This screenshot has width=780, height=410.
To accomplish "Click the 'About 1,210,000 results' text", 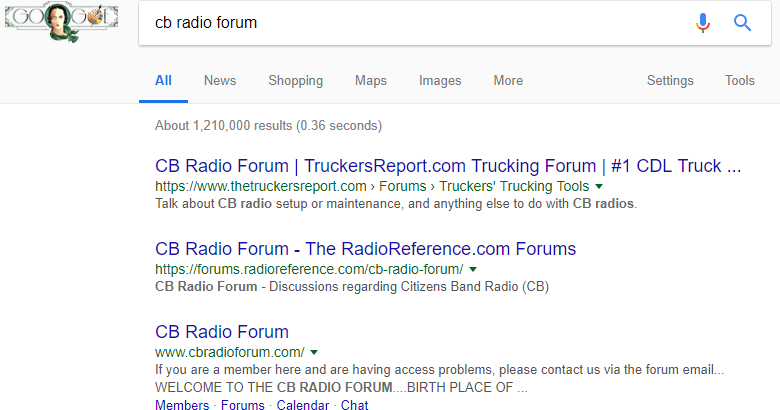I will click(269, 125).
